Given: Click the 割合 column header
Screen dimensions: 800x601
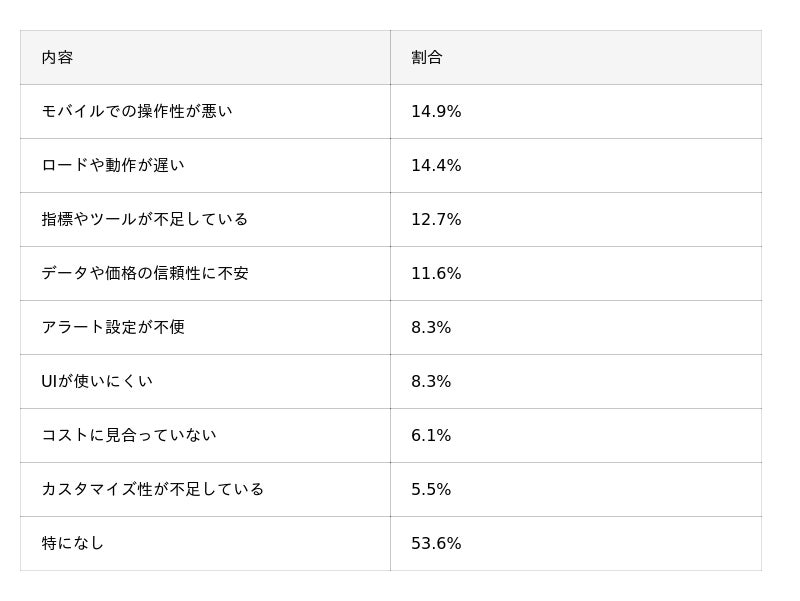Looking at the screenshot, I should [427, 58].
